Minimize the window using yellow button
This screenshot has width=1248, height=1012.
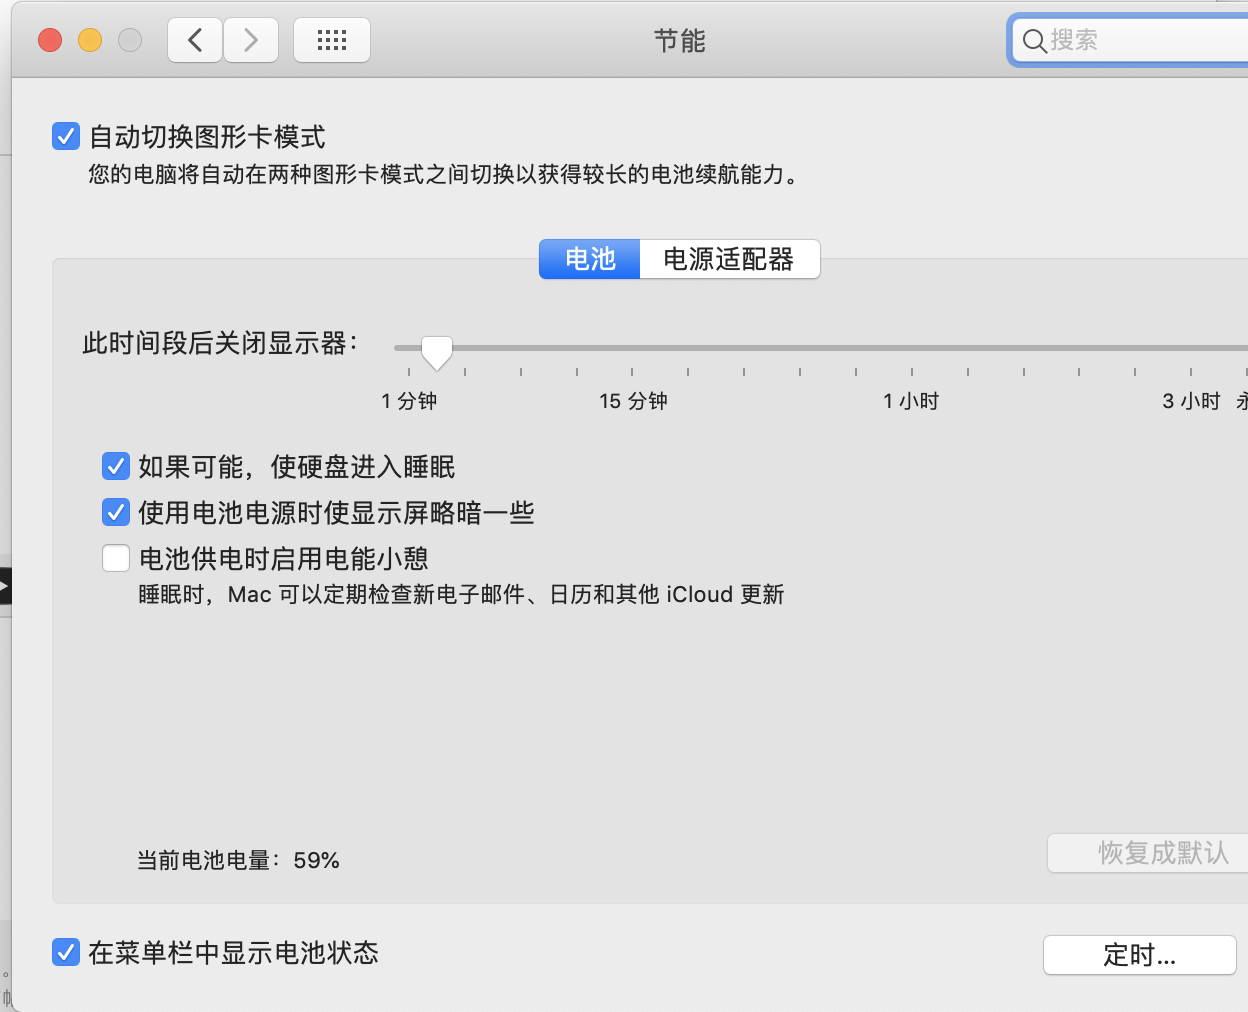pyautogui.click(x=90, y=40)
